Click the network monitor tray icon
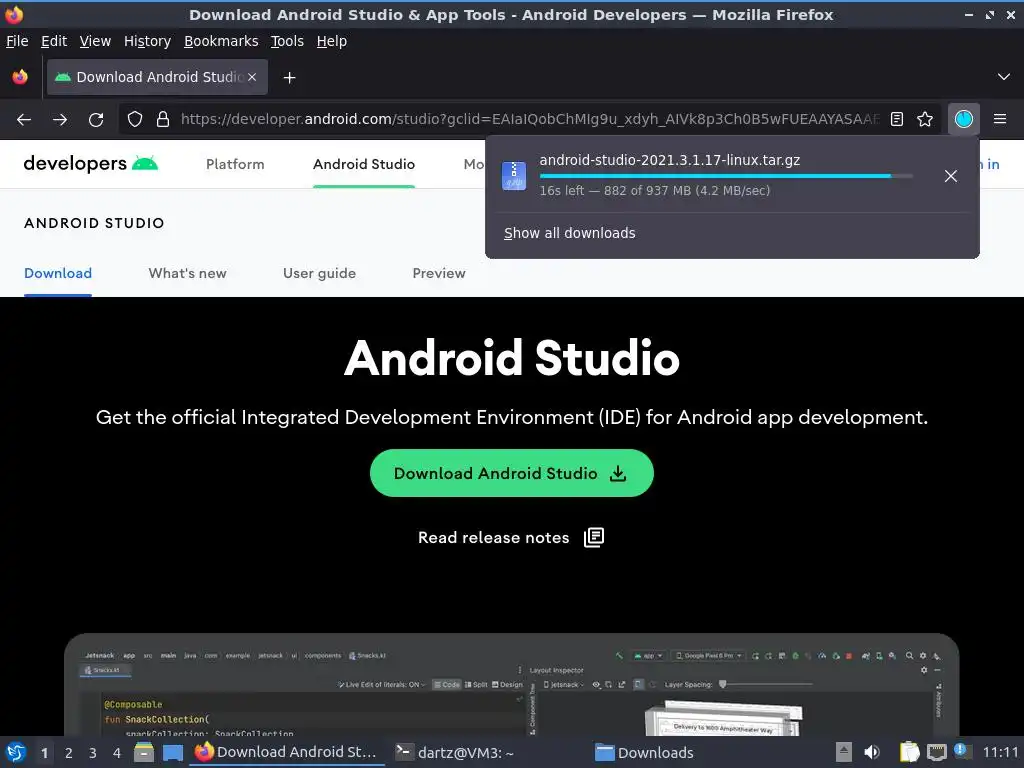 pos(936,752)
